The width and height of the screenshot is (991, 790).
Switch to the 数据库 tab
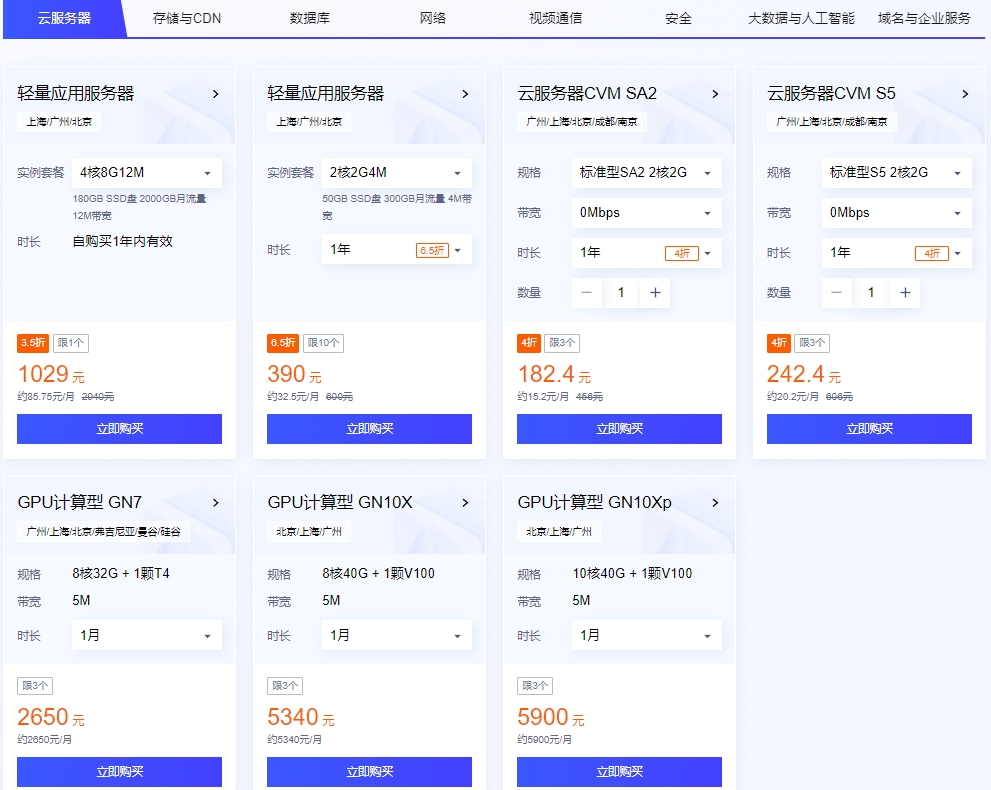pos(308,18)
